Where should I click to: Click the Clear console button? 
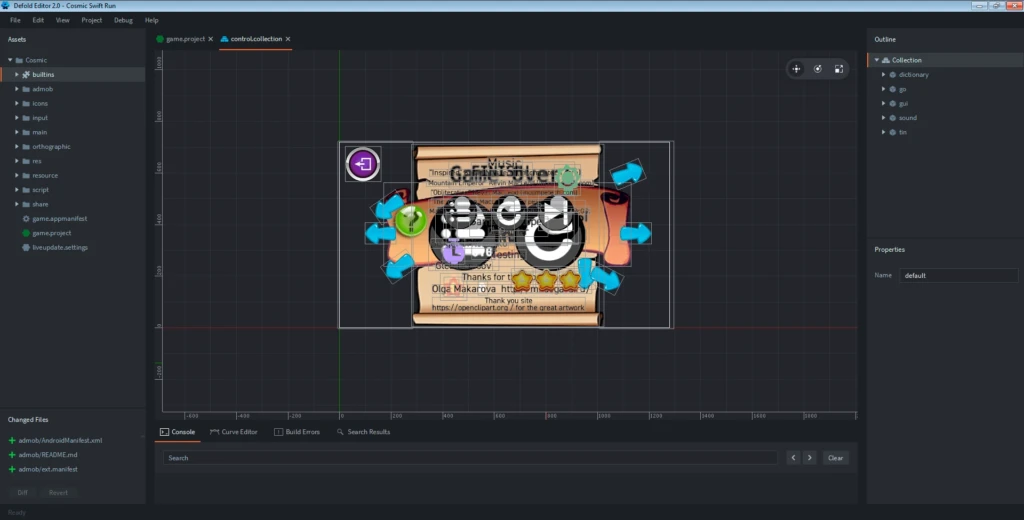point(835,458)
